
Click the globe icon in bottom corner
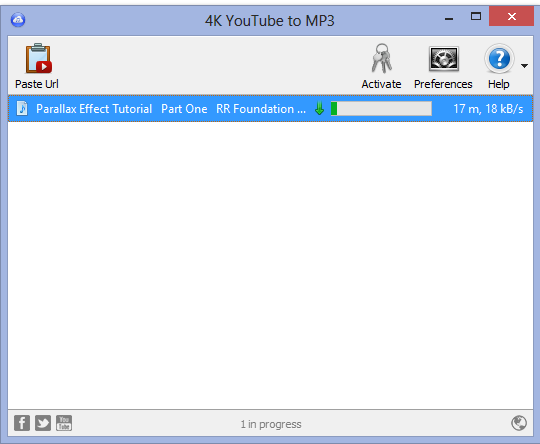[519, 423]
